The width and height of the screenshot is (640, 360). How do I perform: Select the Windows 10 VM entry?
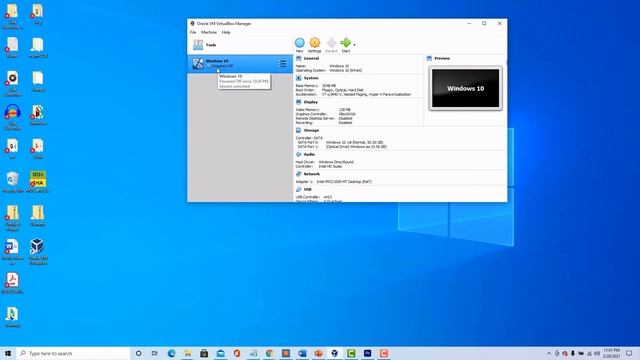point(240,64)
